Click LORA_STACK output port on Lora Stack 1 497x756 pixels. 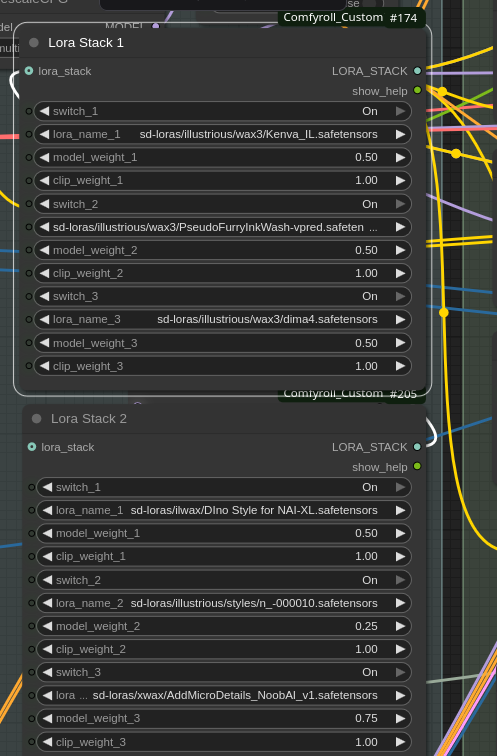(417, 71)
